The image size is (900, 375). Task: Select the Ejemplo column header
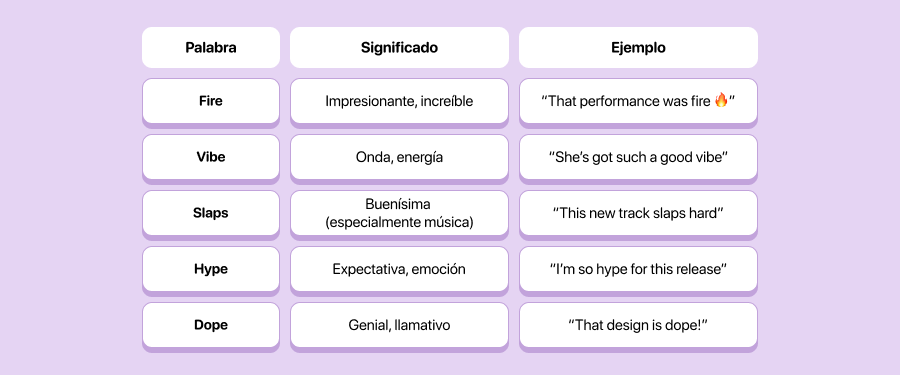[x=638, y=48]
